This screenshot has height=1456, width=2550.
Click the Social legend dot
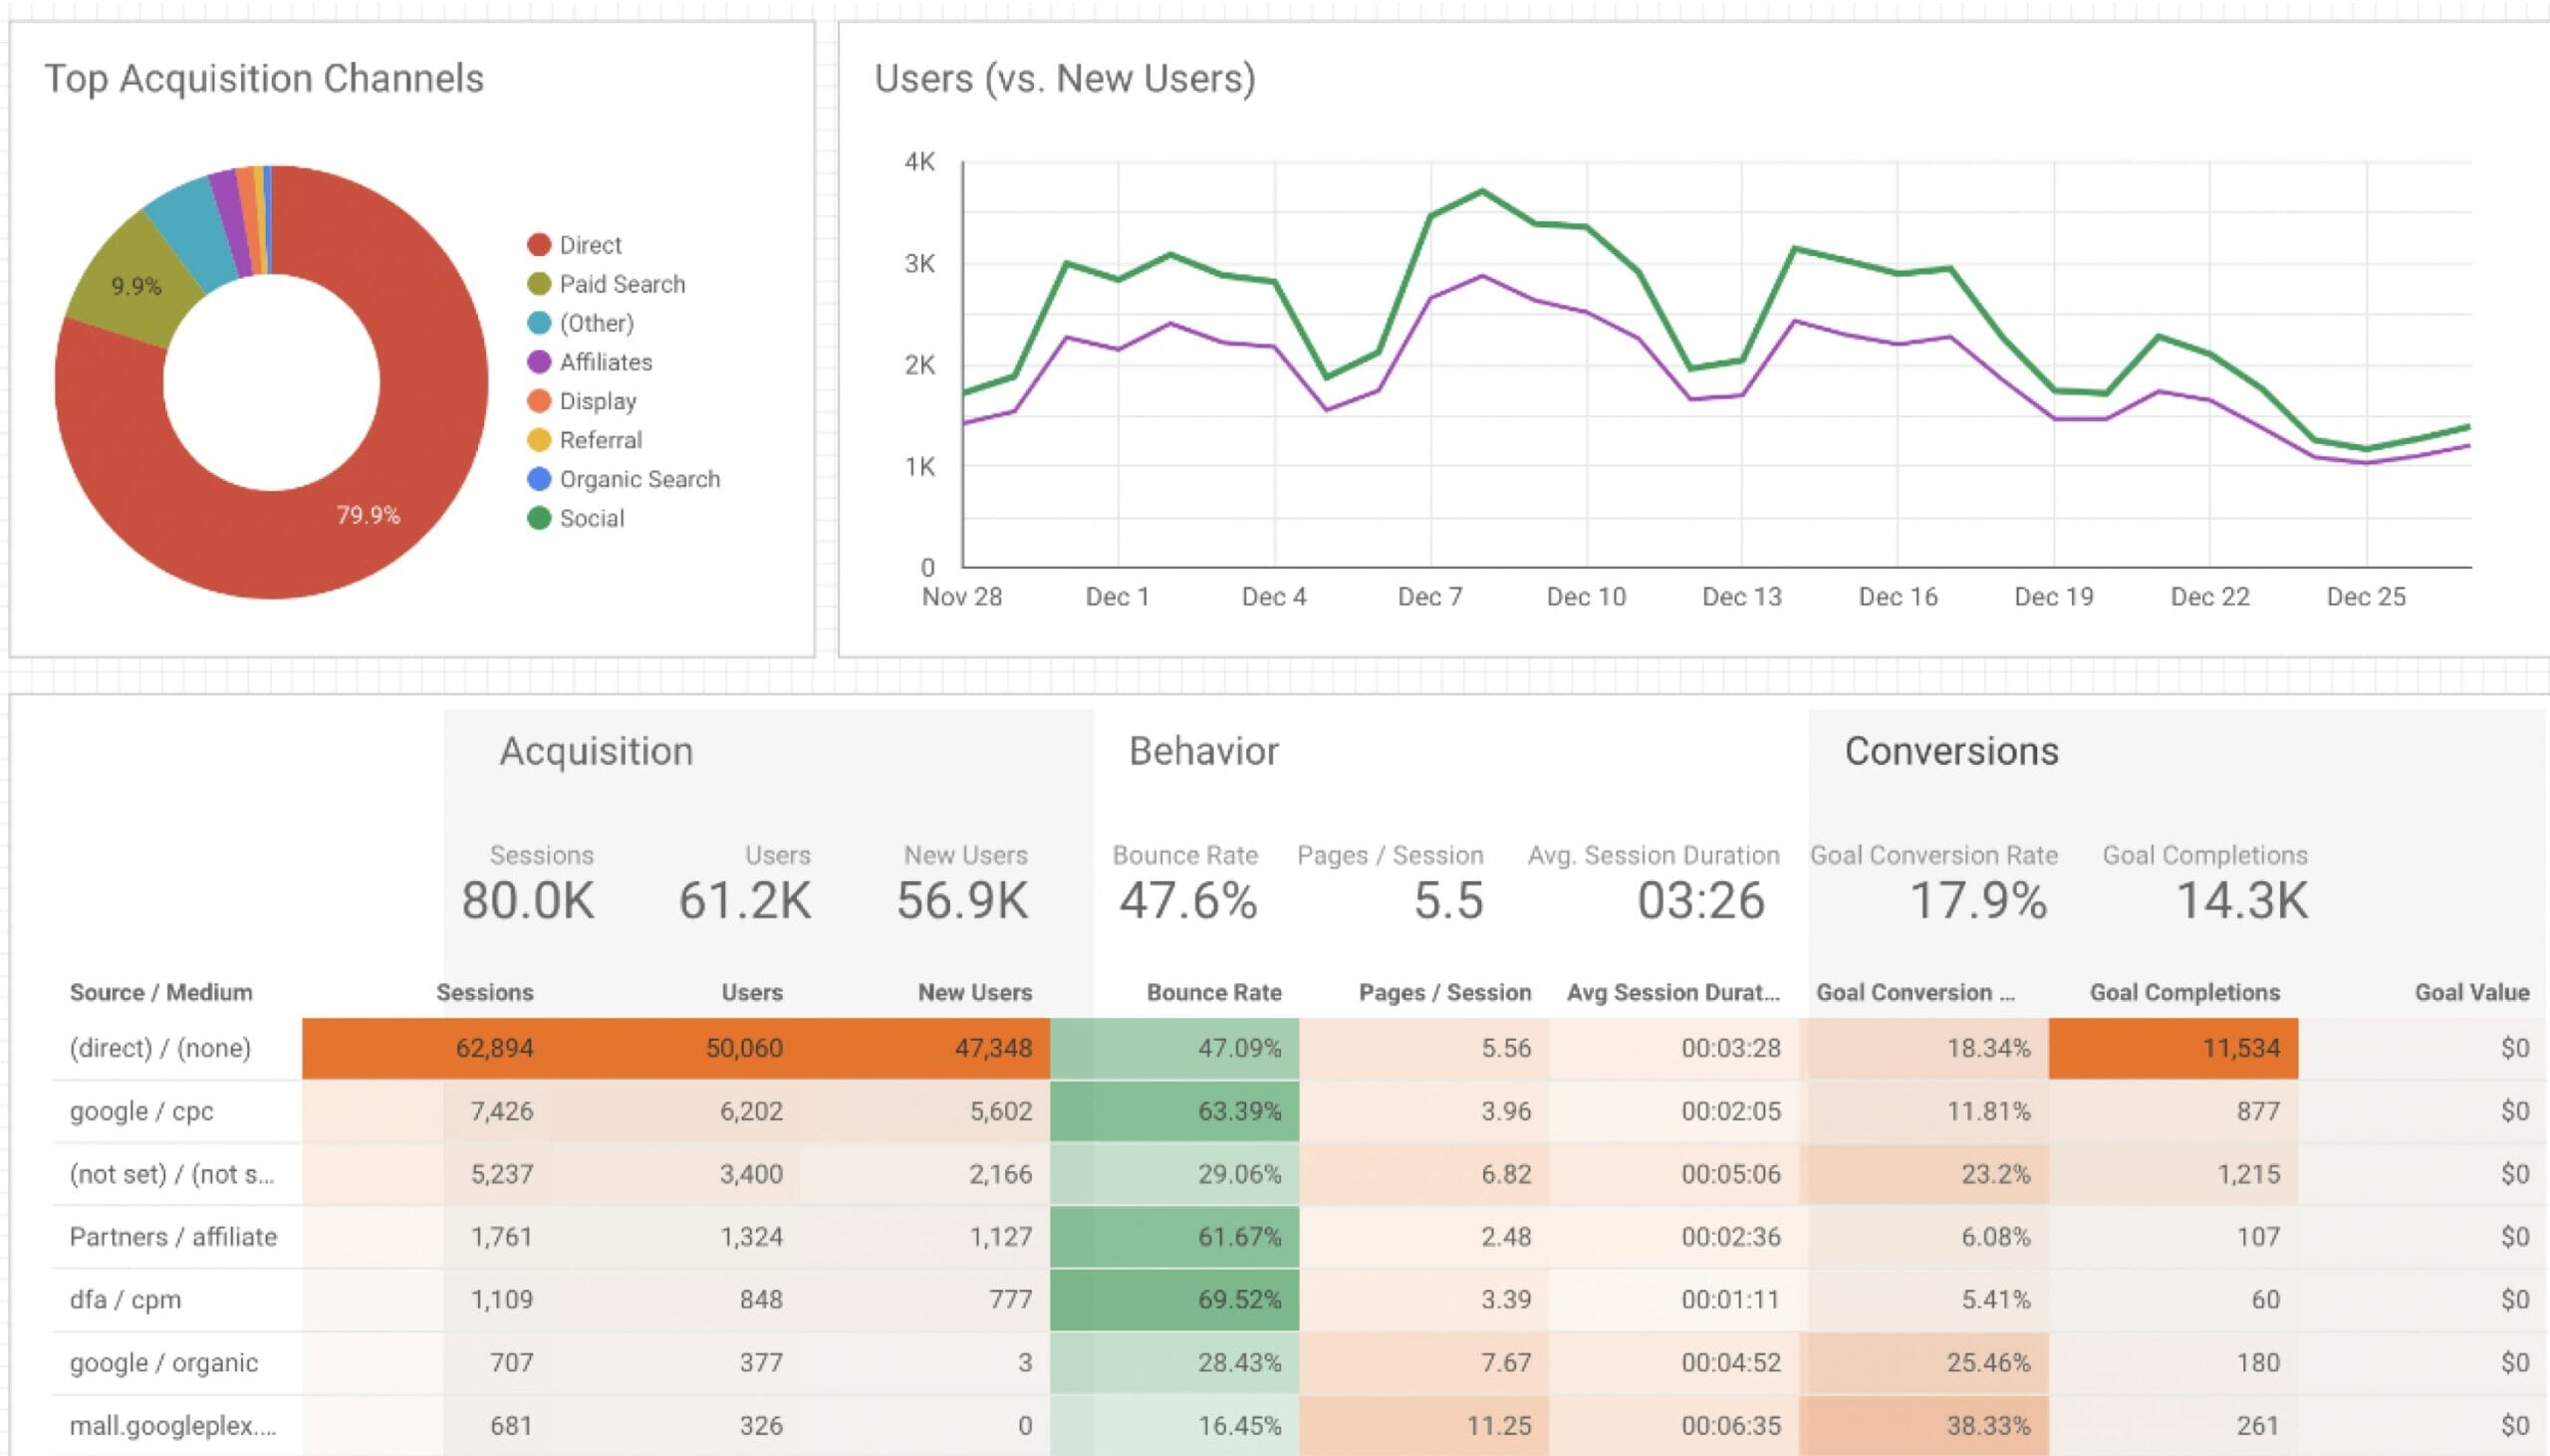click(539, 518)
